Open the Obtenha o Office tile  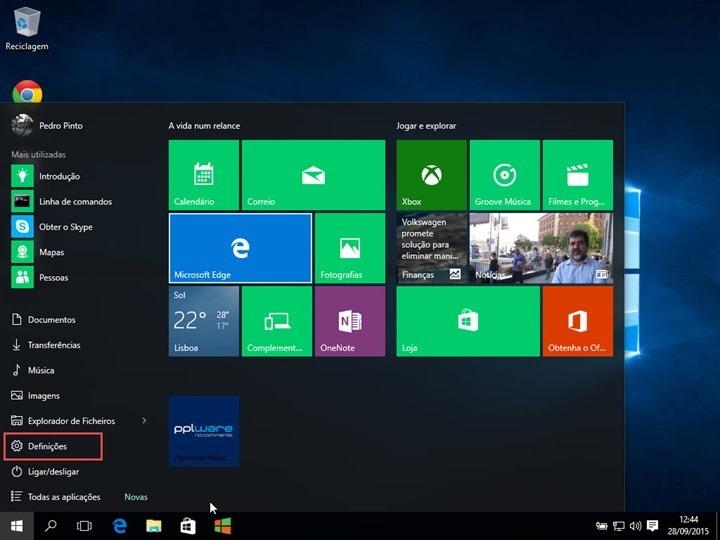click(x=578, y=321)
